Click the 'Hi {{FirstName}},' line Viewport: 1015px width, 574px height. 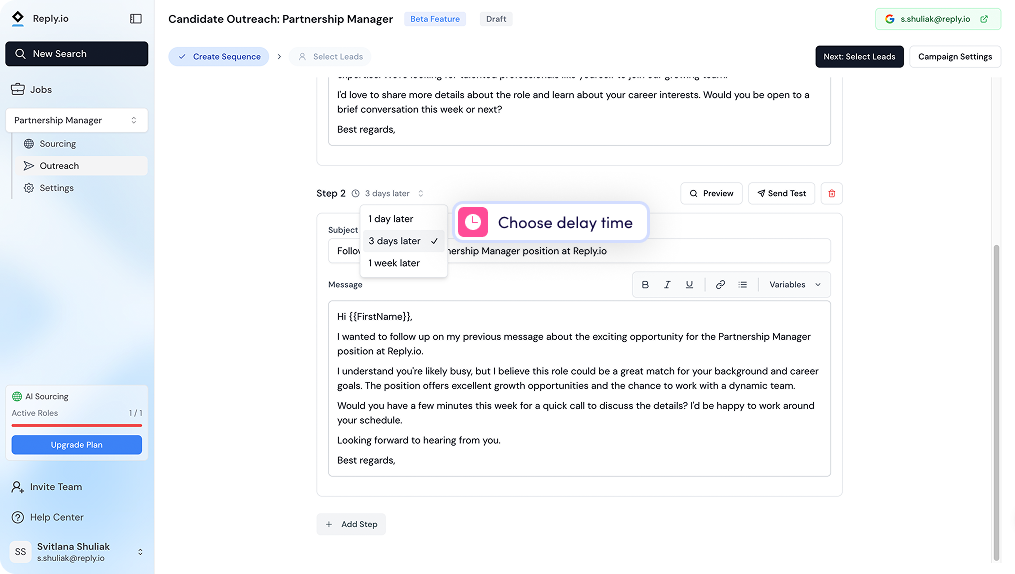tap(374, 316)
